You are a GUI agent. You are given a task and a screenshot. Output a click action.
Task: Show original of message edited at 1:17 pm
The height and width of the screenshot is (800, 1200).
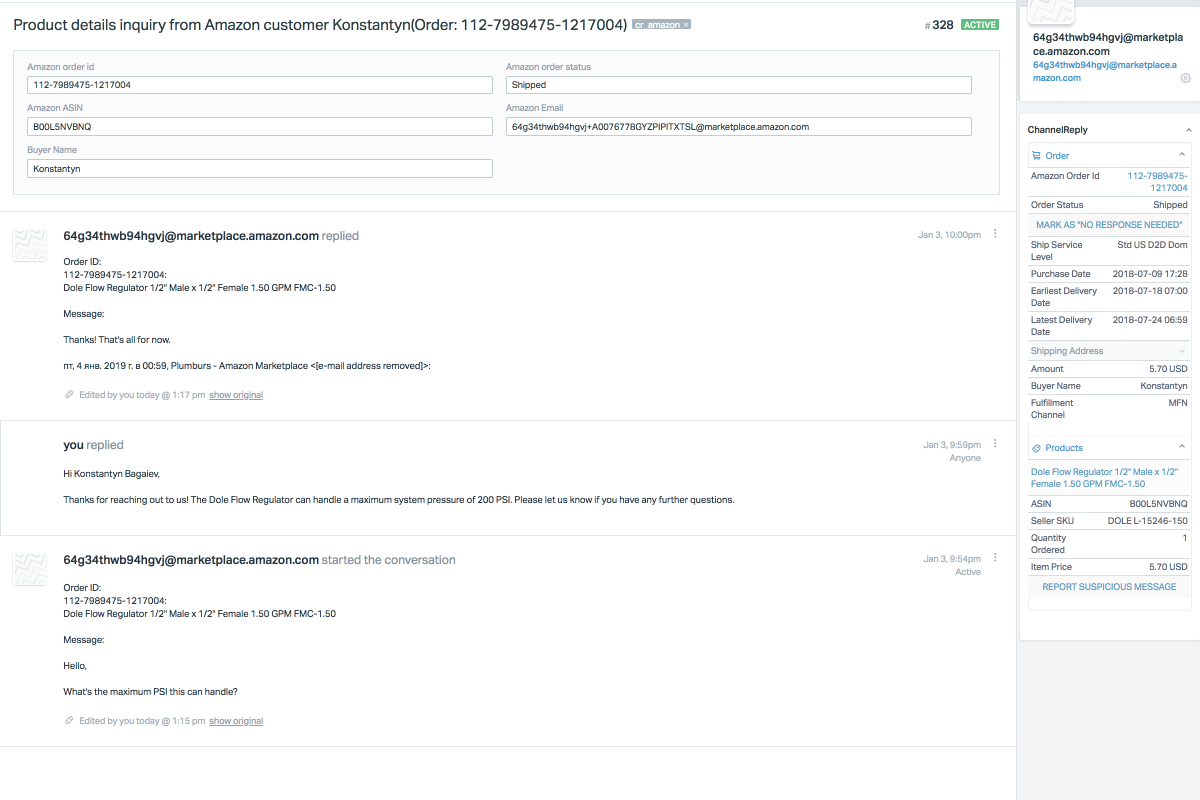[236, 395]
